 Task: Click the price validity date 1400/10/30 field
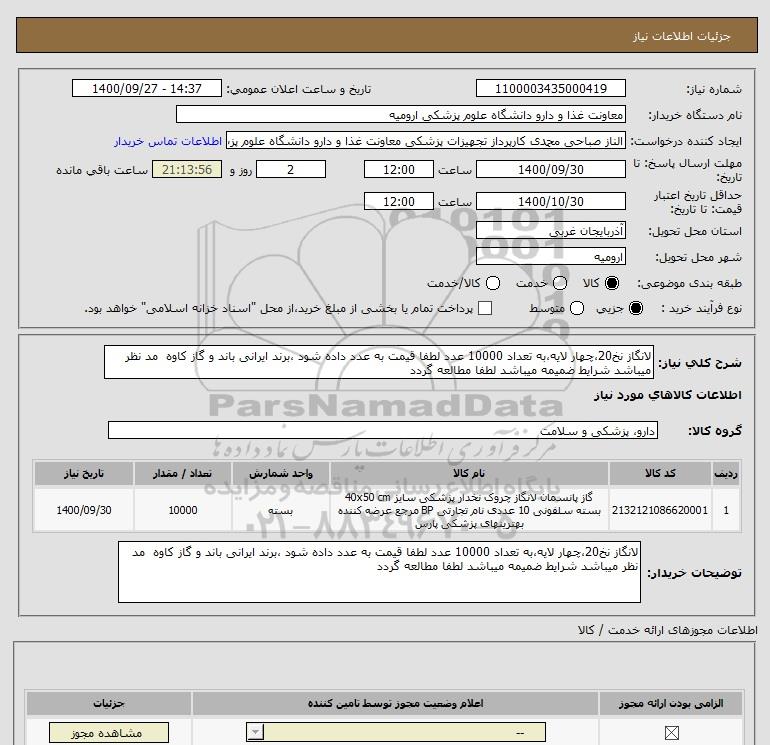pos(551,201)
